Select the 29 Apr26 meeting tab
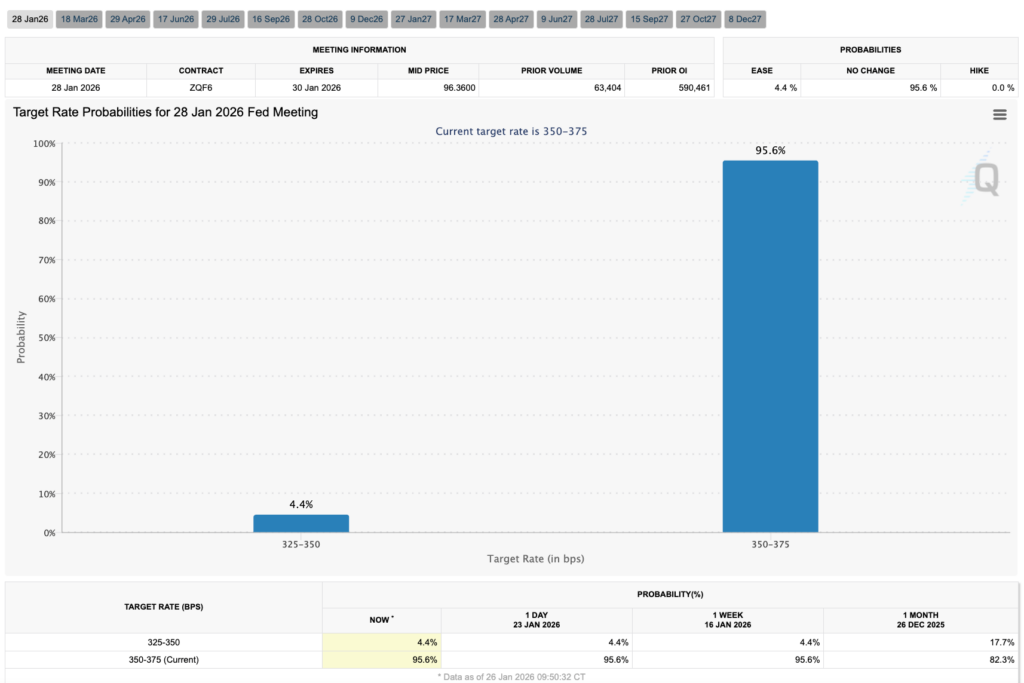Screen dimensions: 1024x683 pyautogui.click(x=128, y=19)
